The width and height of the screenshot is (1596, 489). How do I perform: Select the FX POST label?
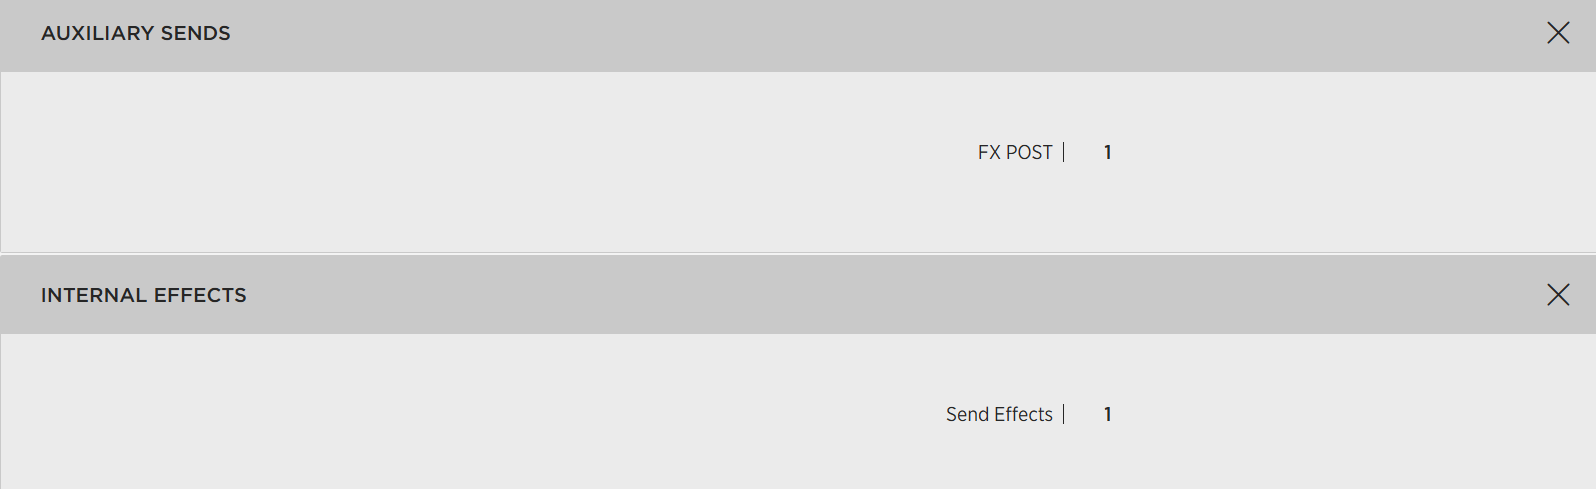tap(1015, 152)
